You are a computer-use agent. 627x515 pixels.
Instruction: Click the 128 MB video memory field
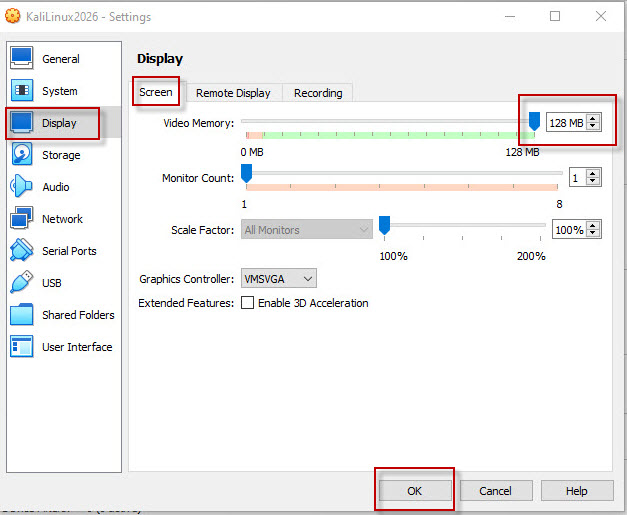point(567,122)
